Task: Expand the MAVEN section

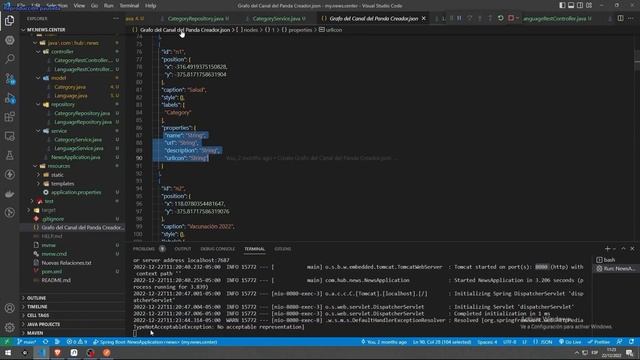Action: (35, 333)
